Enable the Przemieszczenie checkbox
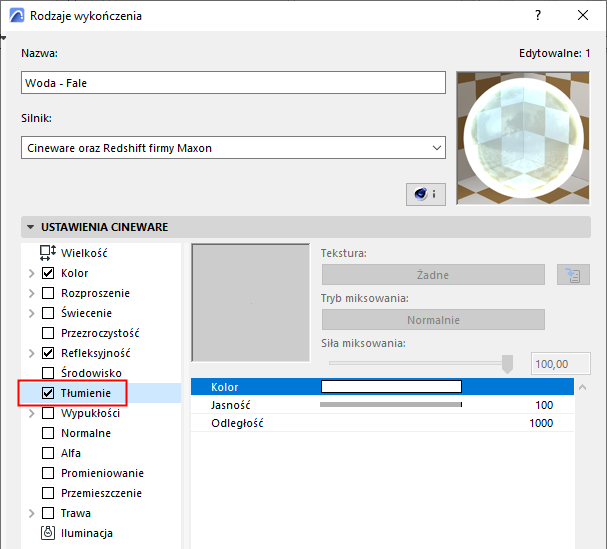Viewport: 607px width, 549px height. (48, 493)
